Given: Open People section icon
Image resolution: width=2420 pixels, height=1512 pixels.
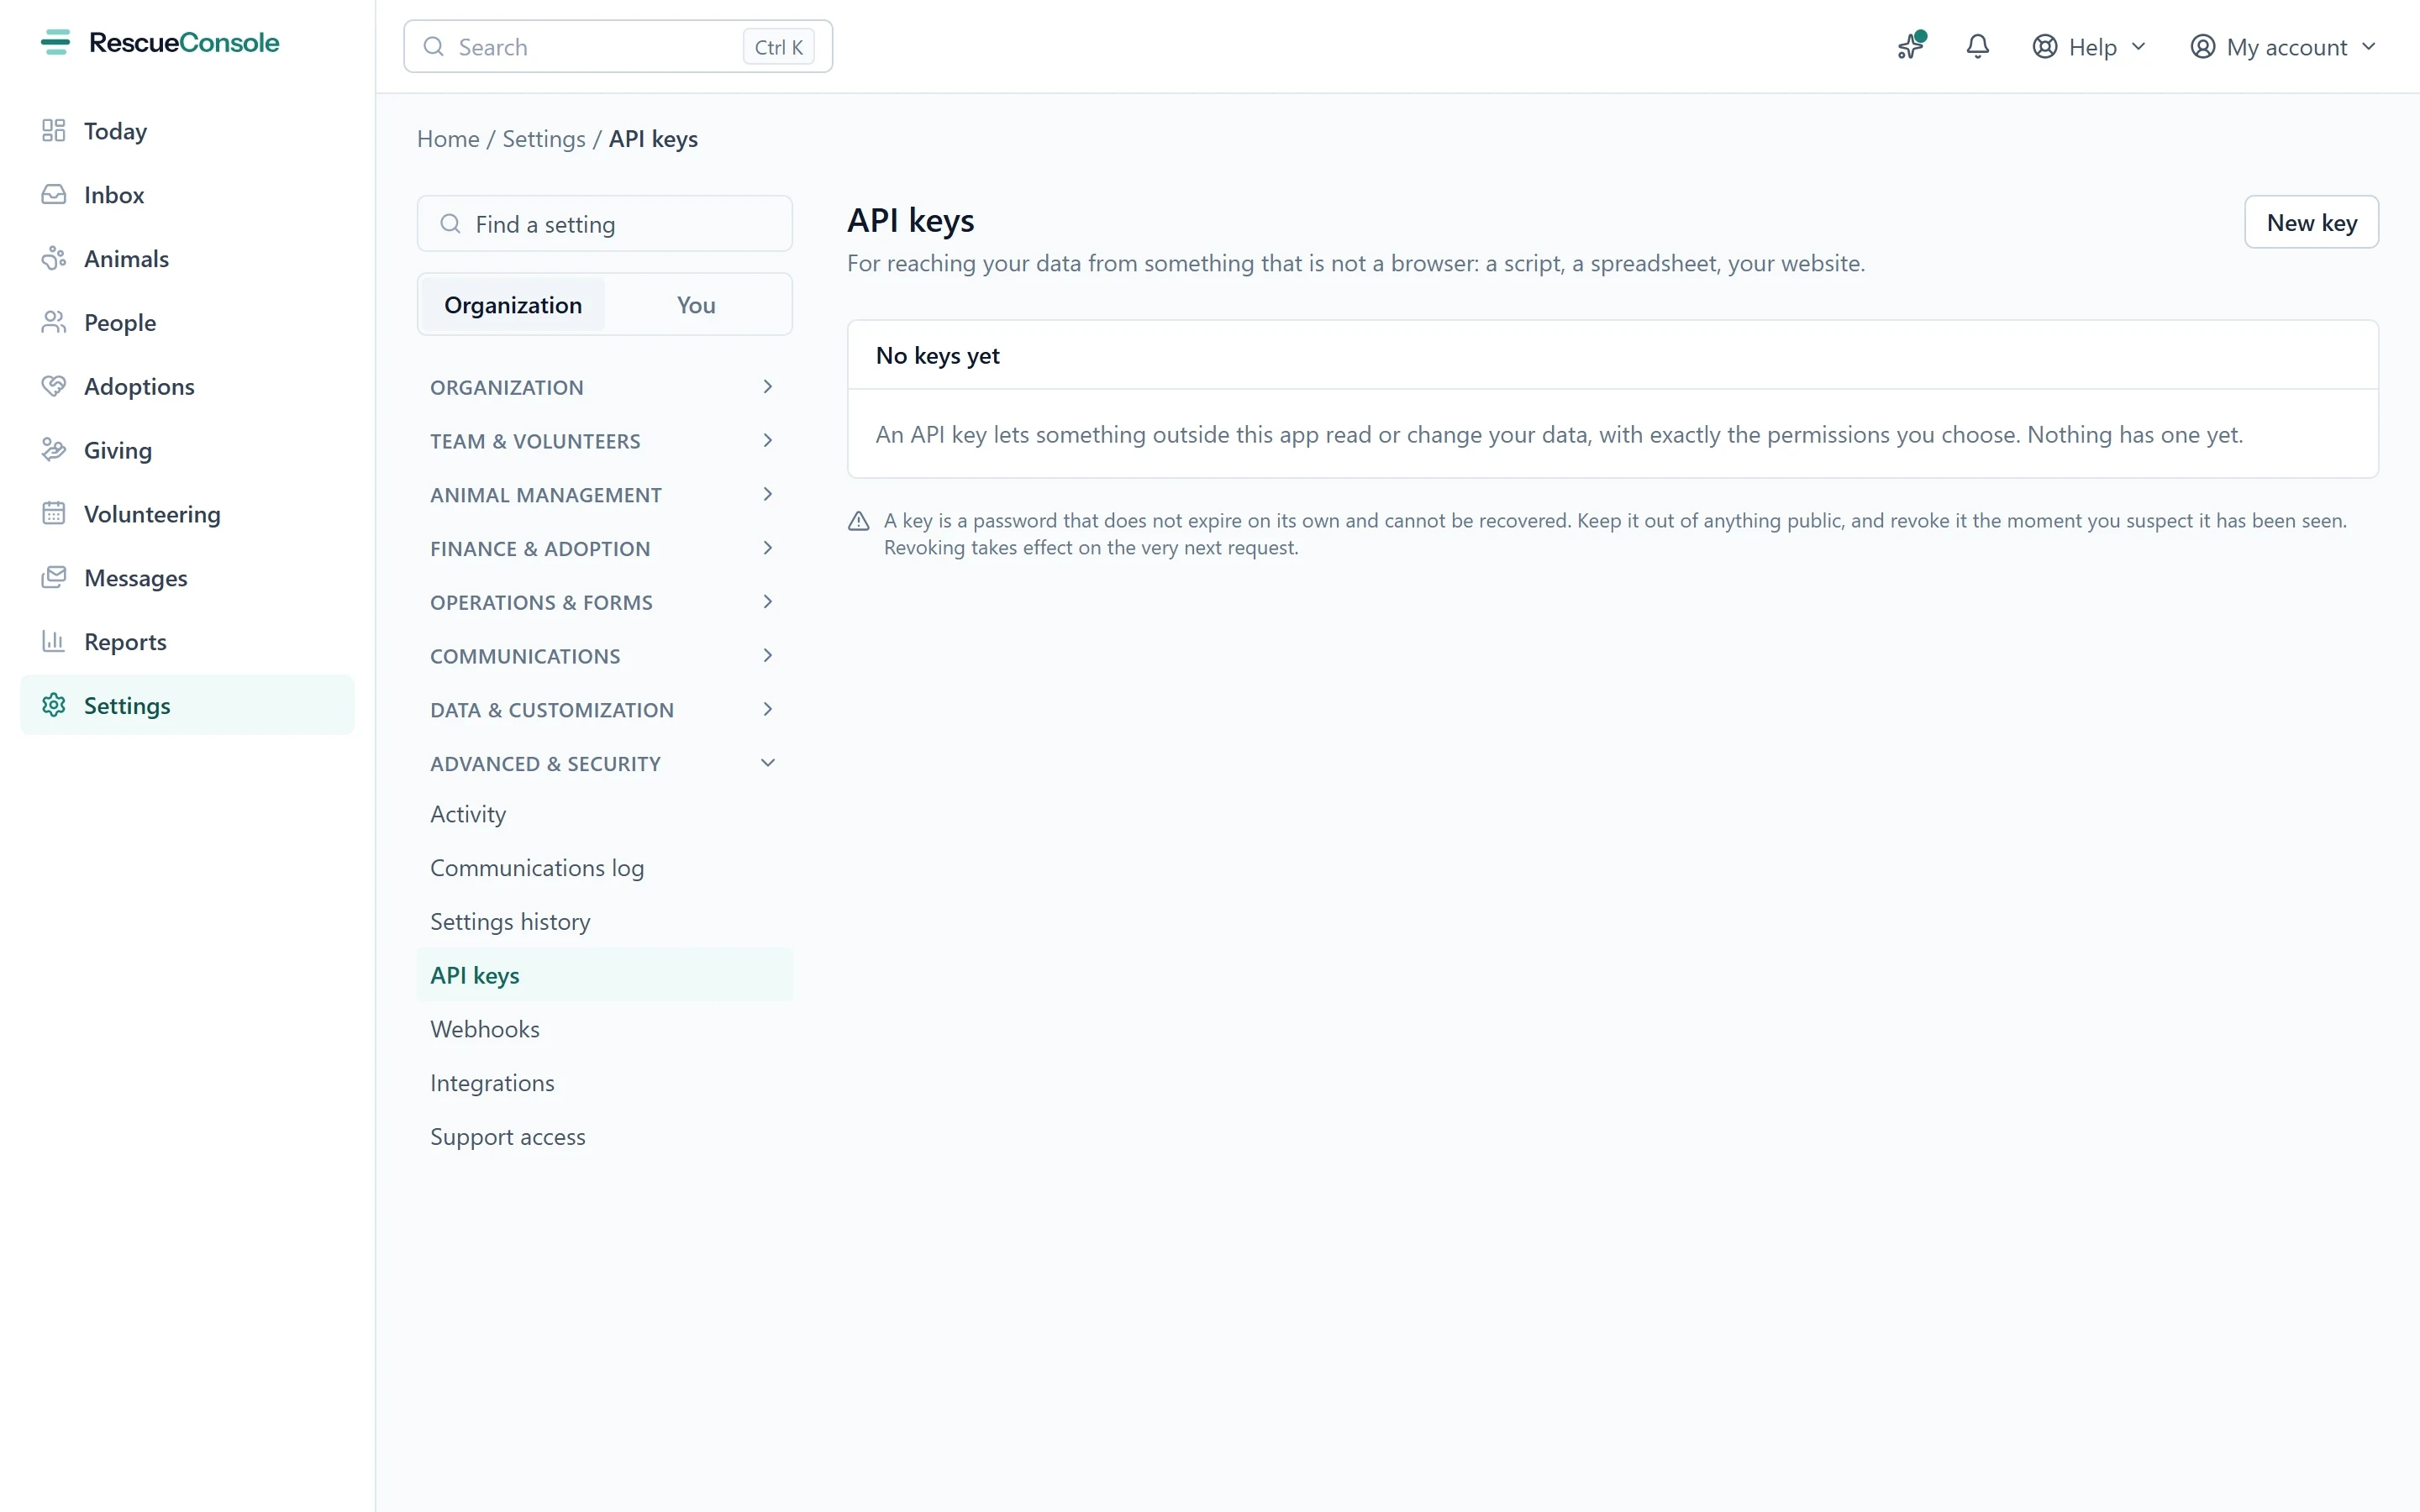Looking at the screenshot, I should point(54,323).
